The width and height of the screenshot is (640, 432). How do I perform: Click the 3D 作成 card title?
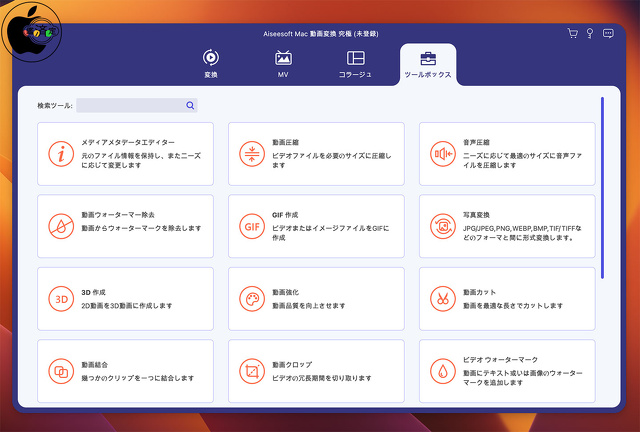(93, 292)
